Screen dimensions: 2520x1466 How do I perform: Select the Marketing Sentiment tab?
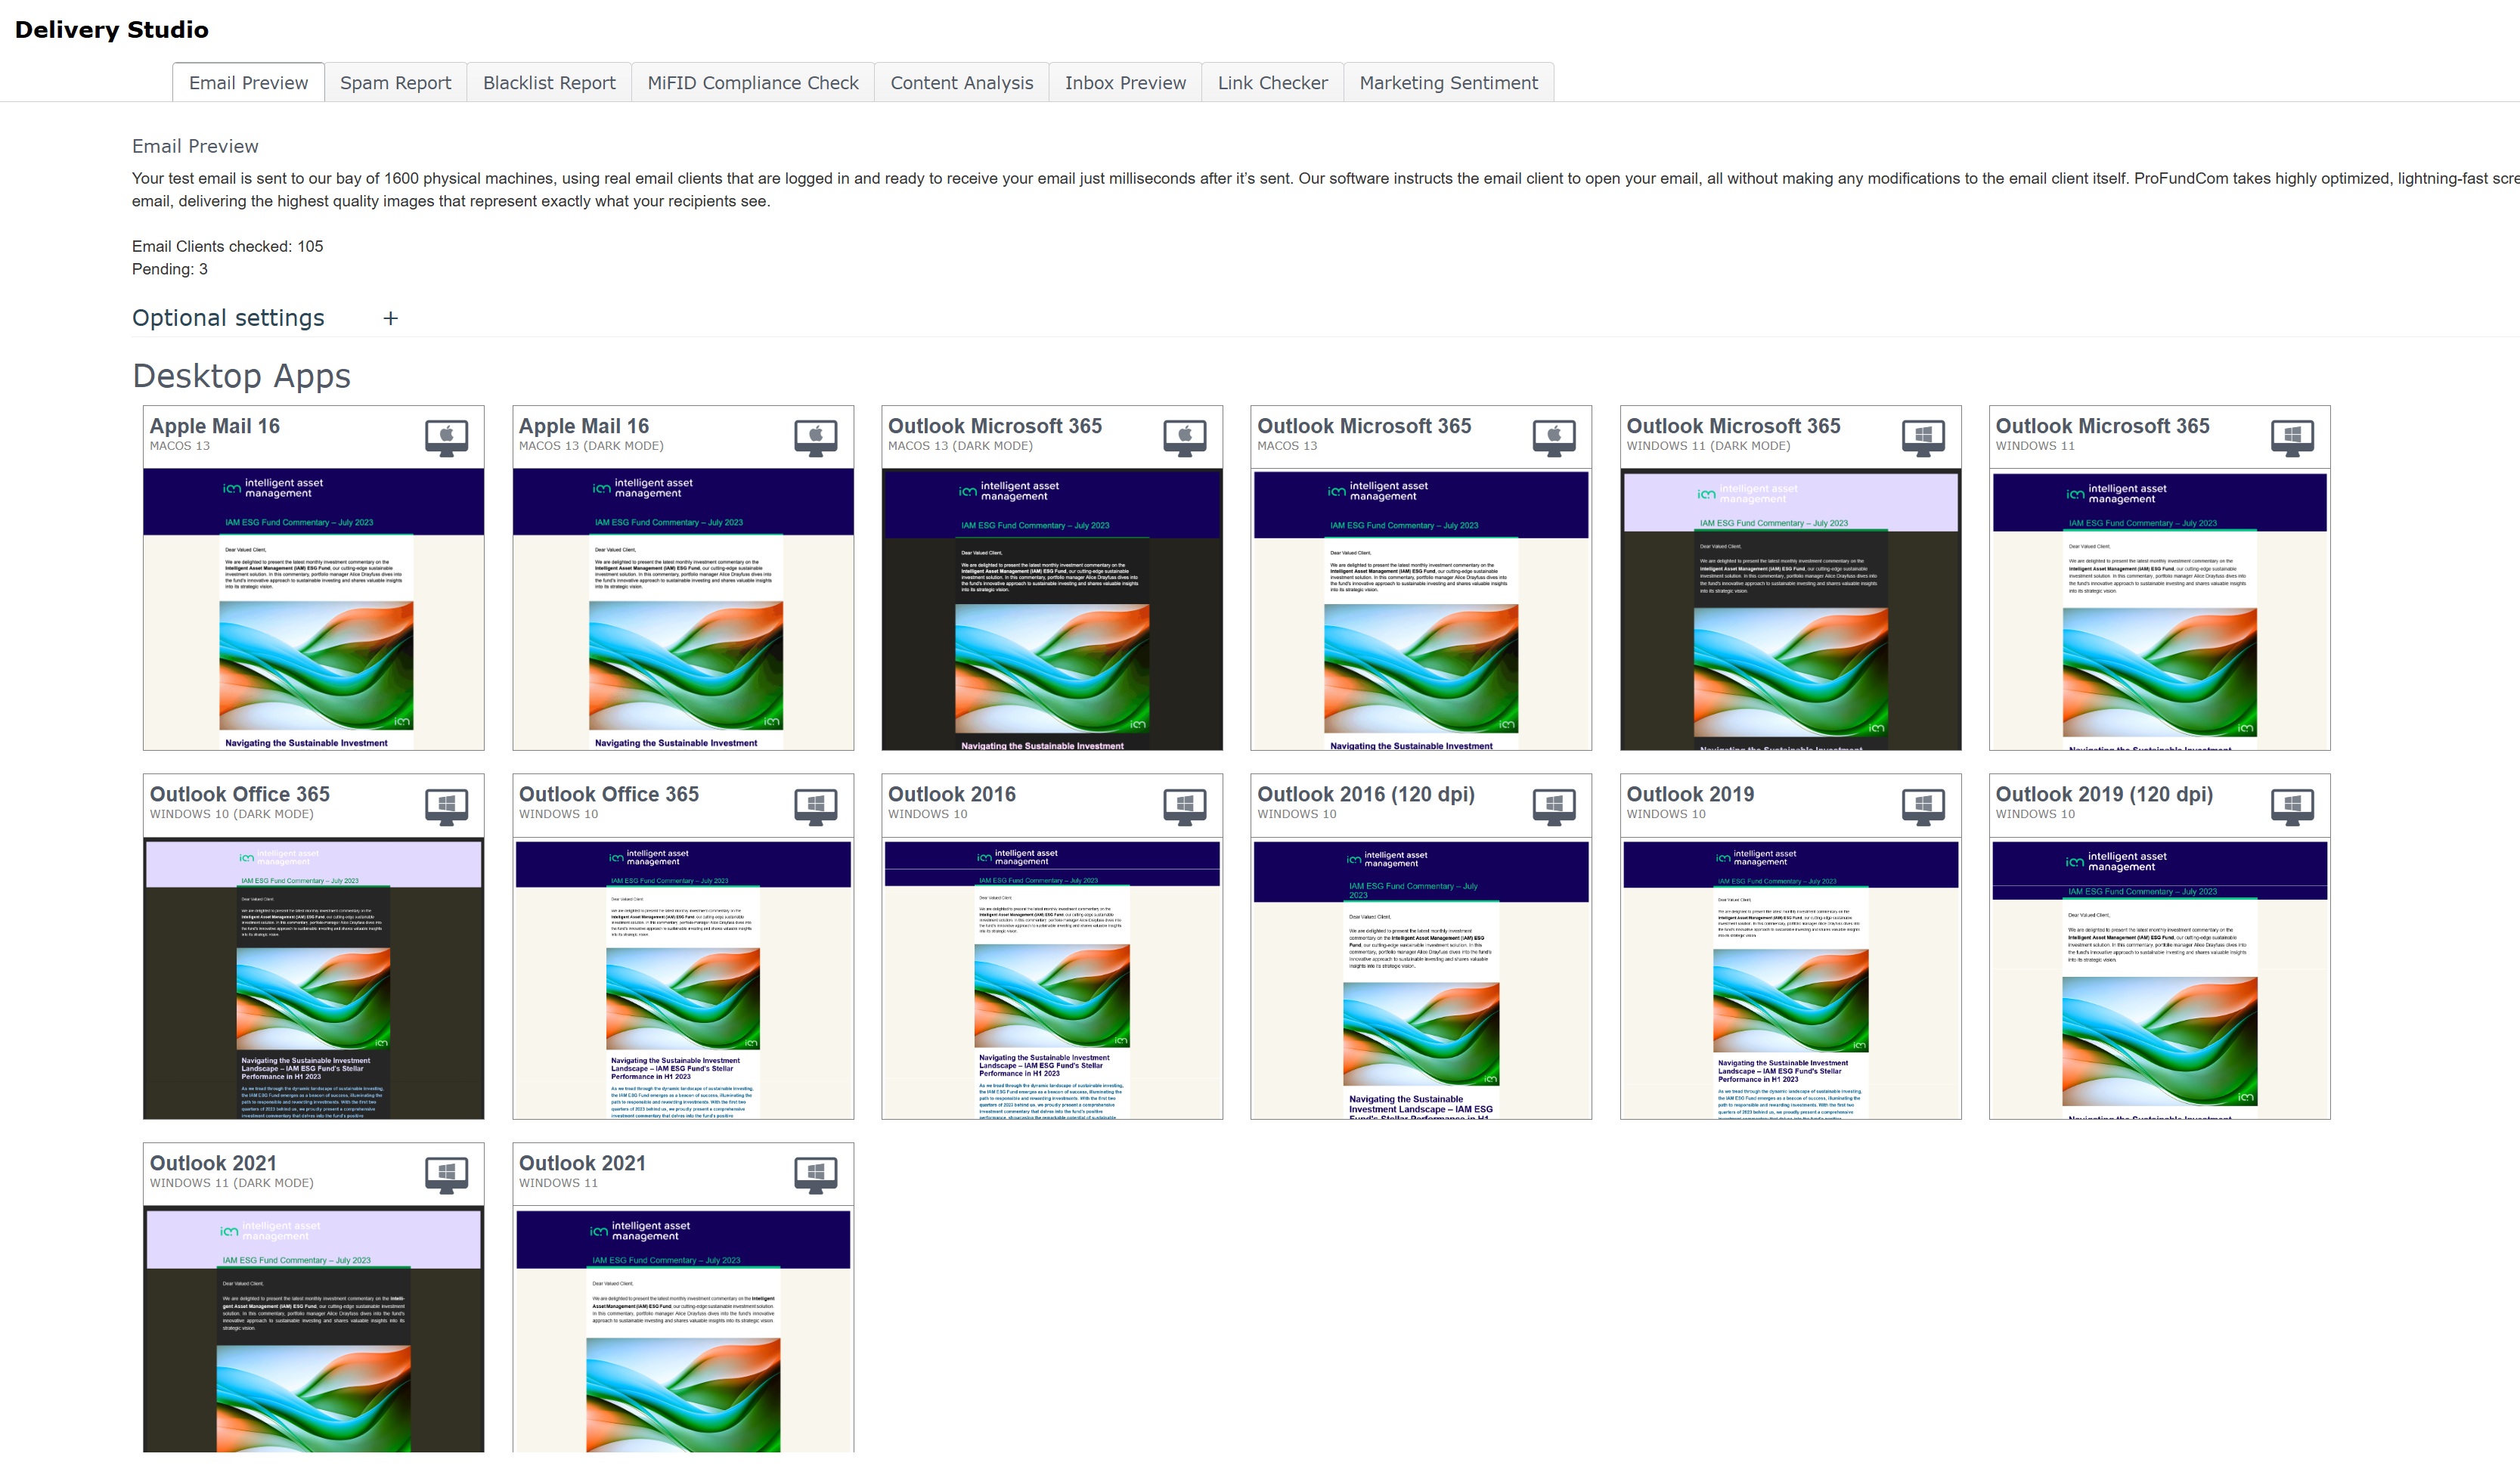1448,83
